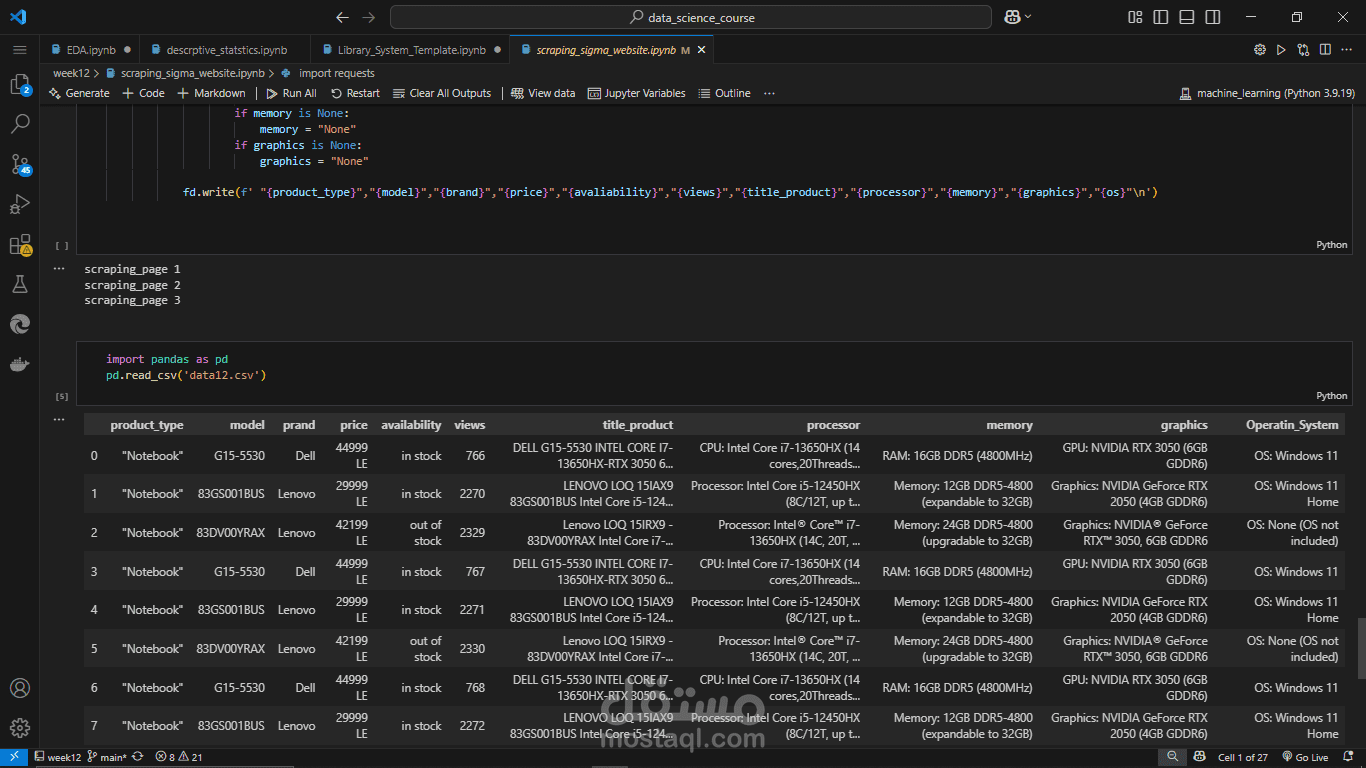The height and width of the screenshot is (768, 1366).
Task: Open the Explorer view in activity bar
Action: pos(20,85)
